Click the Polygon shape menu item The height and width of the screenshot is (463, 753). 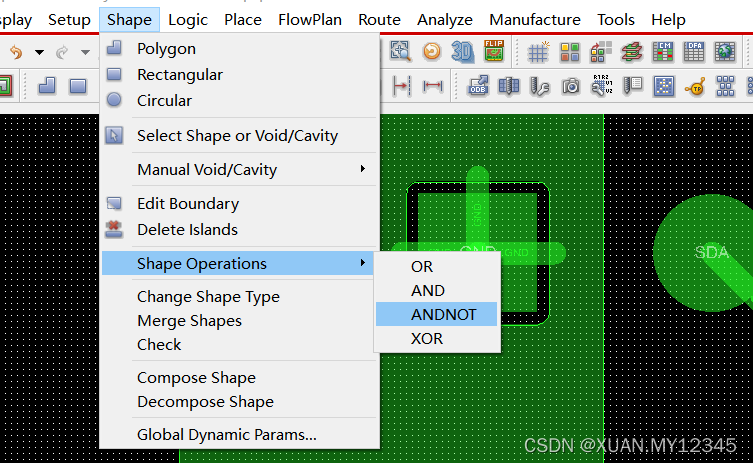[x=166, y=48]
